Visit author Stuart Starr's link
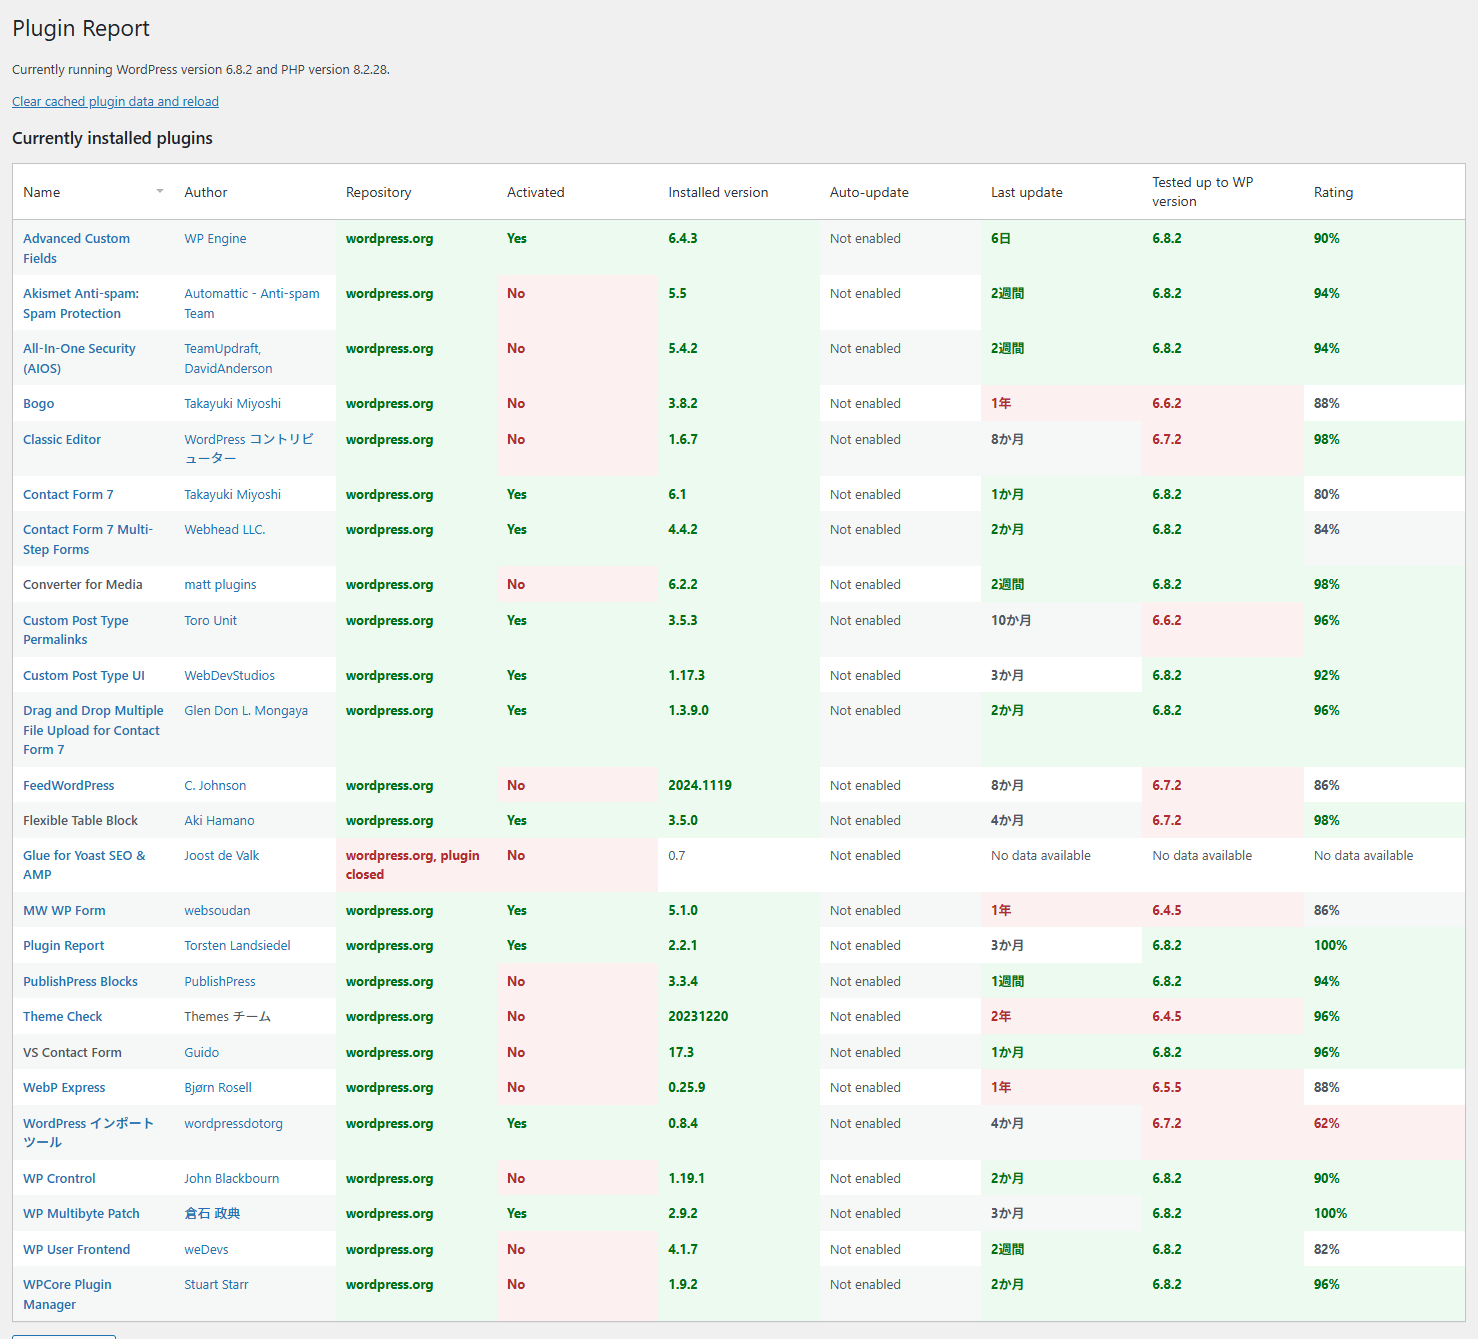The image size is (1478, 1339). [216, 1284]
